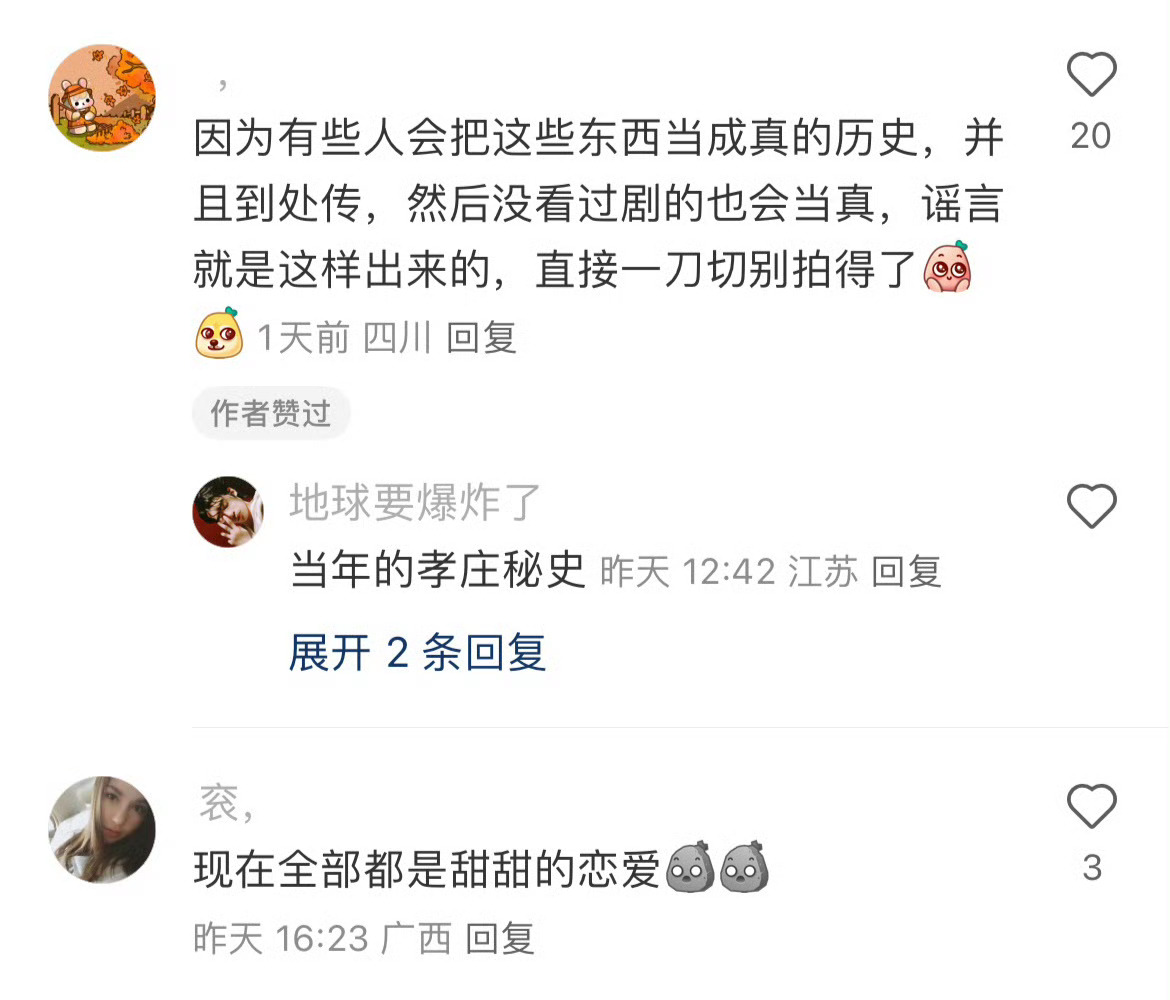The image size is (1170, 1000).
Task: Tap the like count 20
Action: pos(1091,136)
